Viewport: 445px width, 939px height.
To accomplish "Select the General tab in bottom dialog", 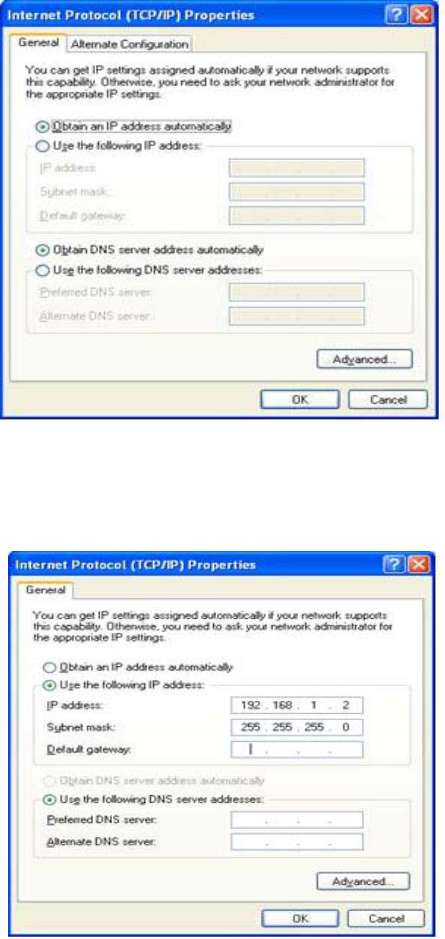I will click(46, 590).
